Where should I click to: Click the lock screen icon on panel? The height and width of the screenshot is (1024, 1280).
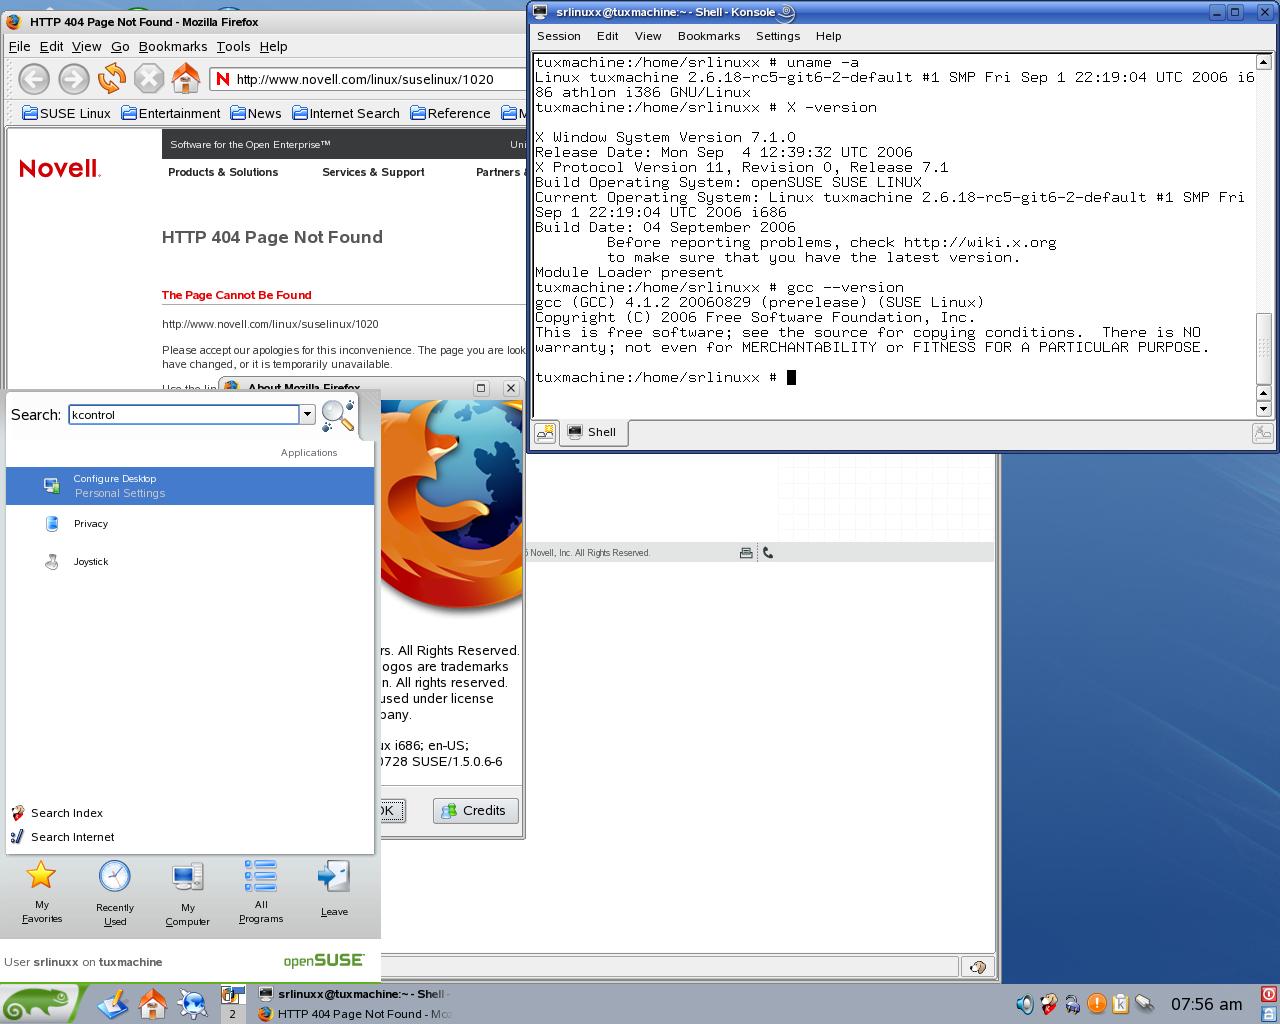[x=1268, y=1013]
